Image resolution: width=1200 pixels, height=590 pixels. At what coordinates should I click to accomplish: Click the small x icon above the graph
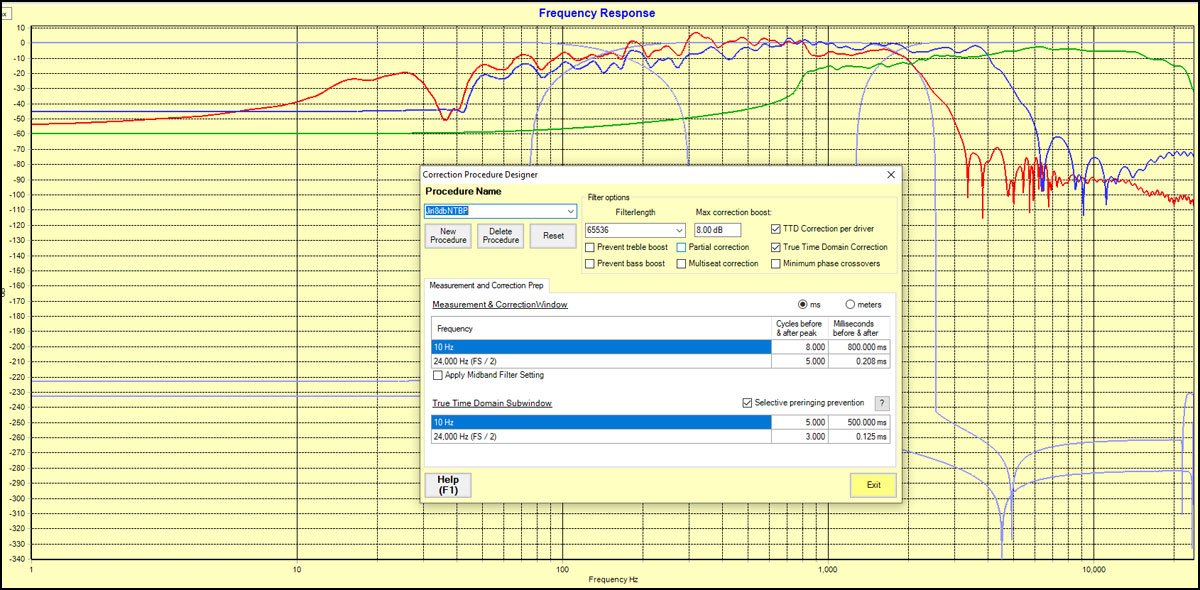coord(4,13)
